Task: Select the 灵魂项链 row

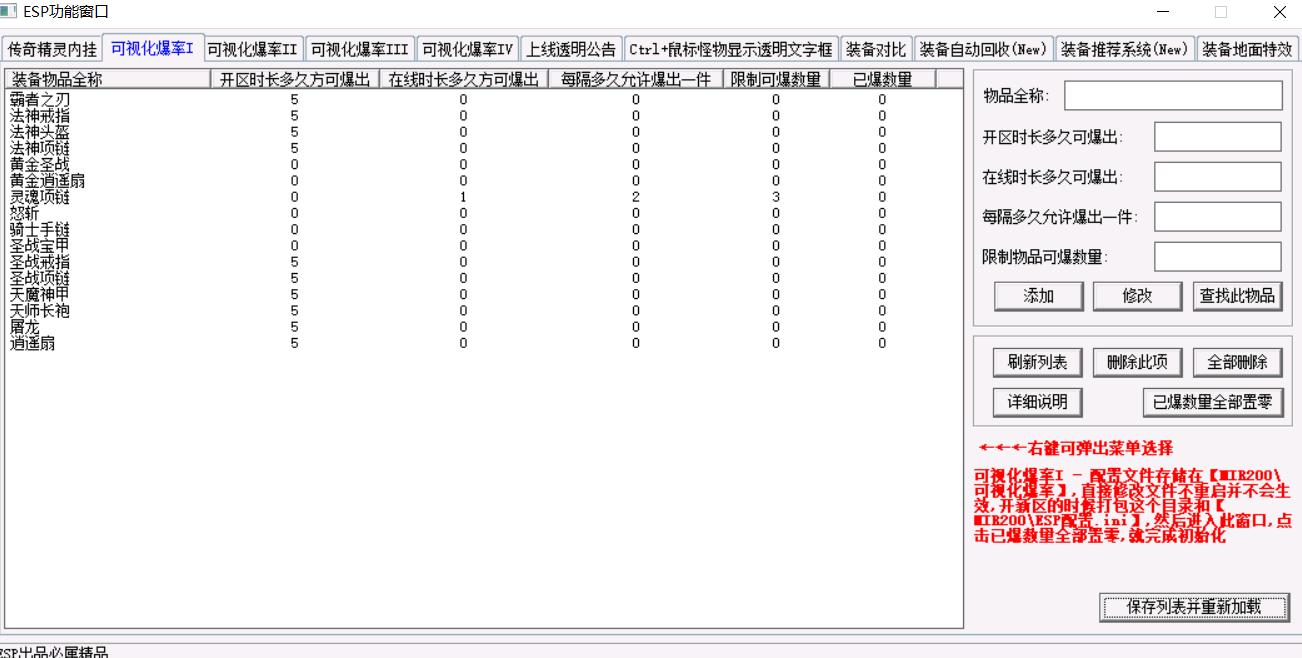Action: tap(484, 197)
